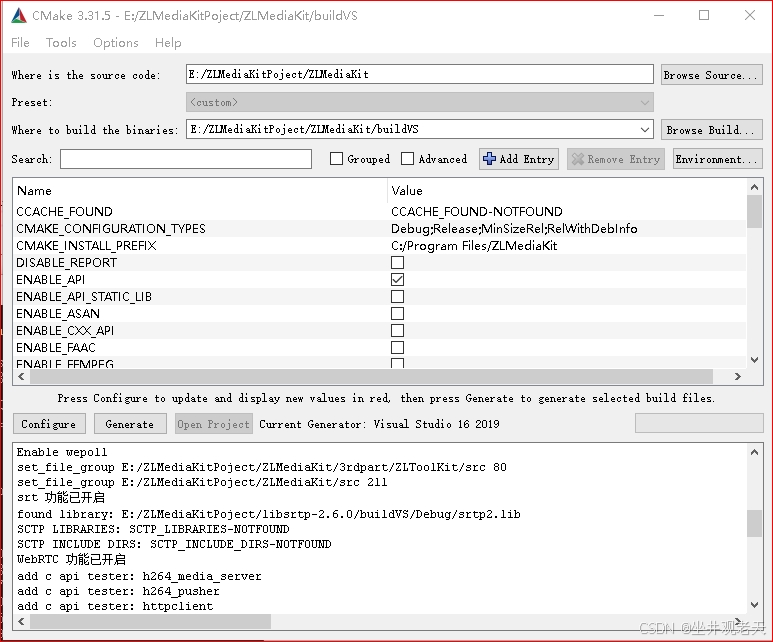Select the CMAKE_INSTALL_PREFIX entry
Image resolution: width=773 pixels, height=642 pixels.
(86, 246)
